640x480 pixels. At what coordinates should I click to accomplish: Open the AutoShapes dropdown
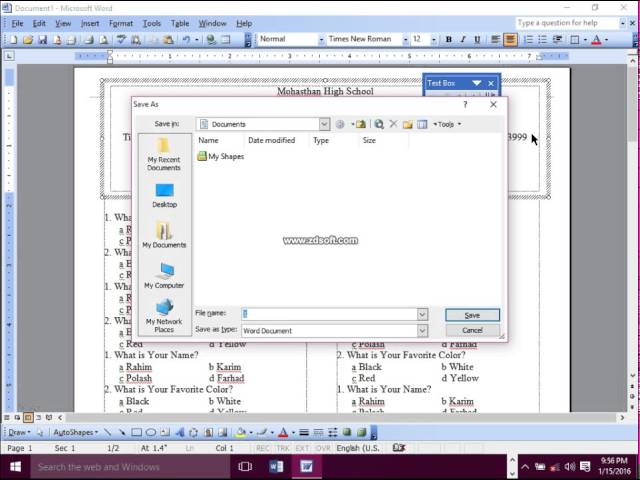[76, 432]
